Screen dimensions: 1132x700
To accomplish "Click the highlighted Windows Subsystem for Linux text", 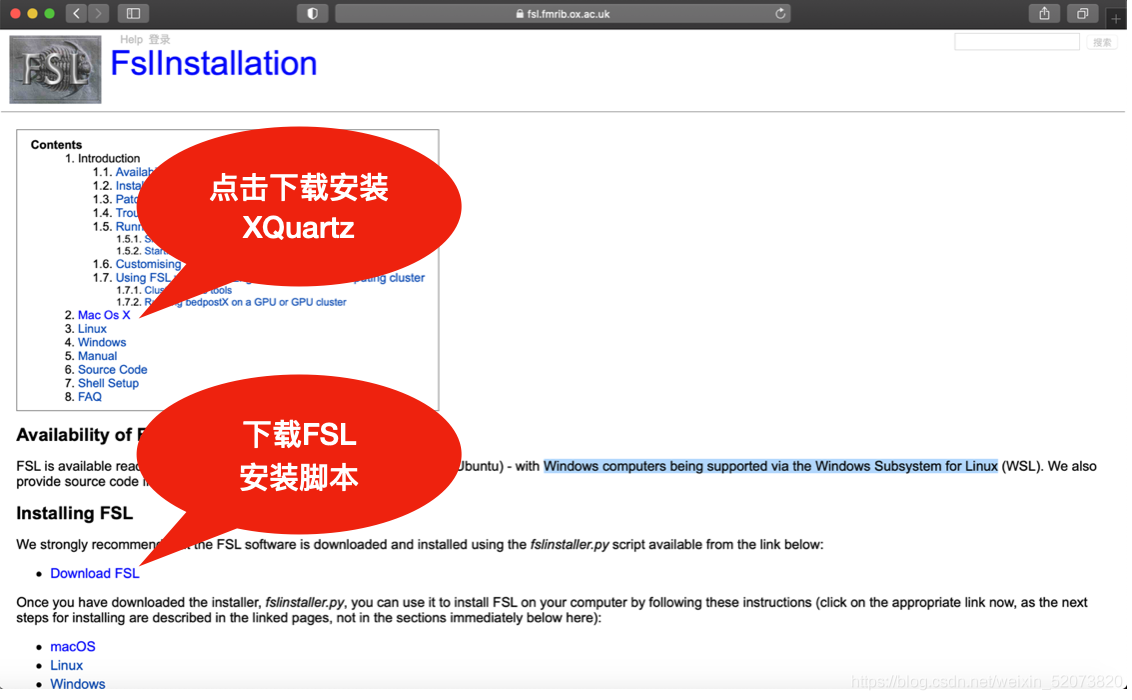I will point(771,466).
